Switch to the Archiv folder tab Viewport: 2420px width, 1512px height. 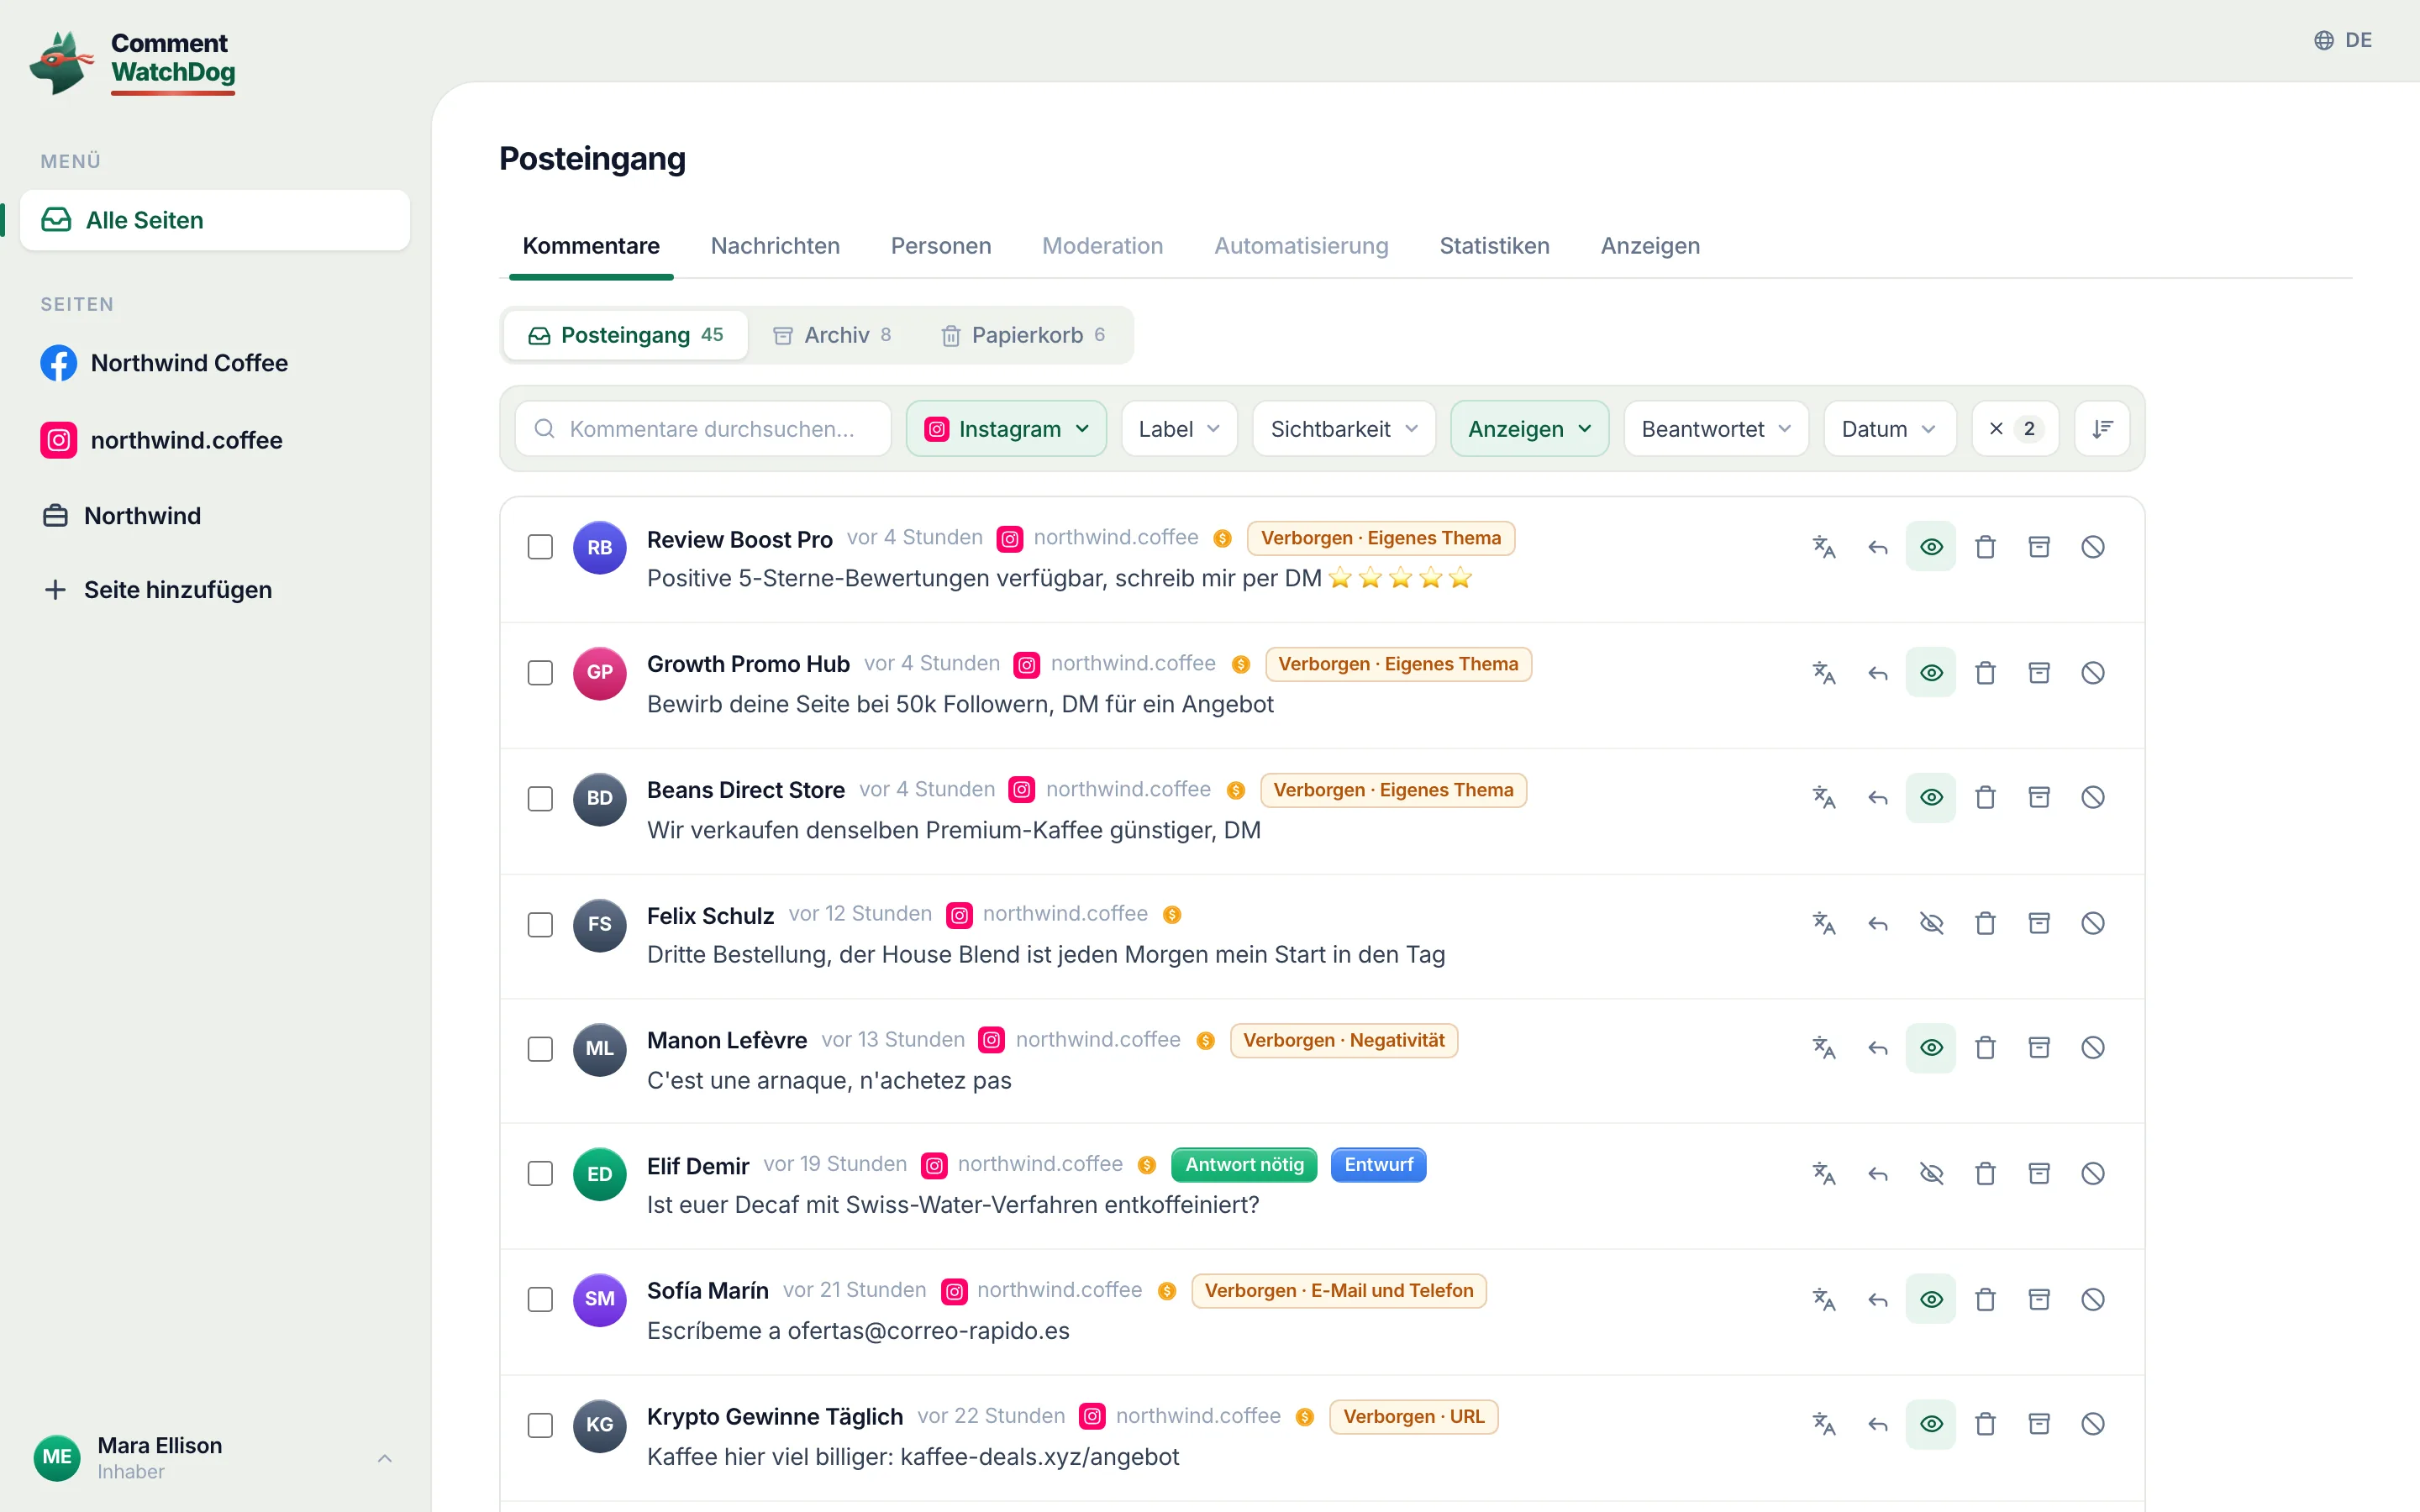[832, 335]
